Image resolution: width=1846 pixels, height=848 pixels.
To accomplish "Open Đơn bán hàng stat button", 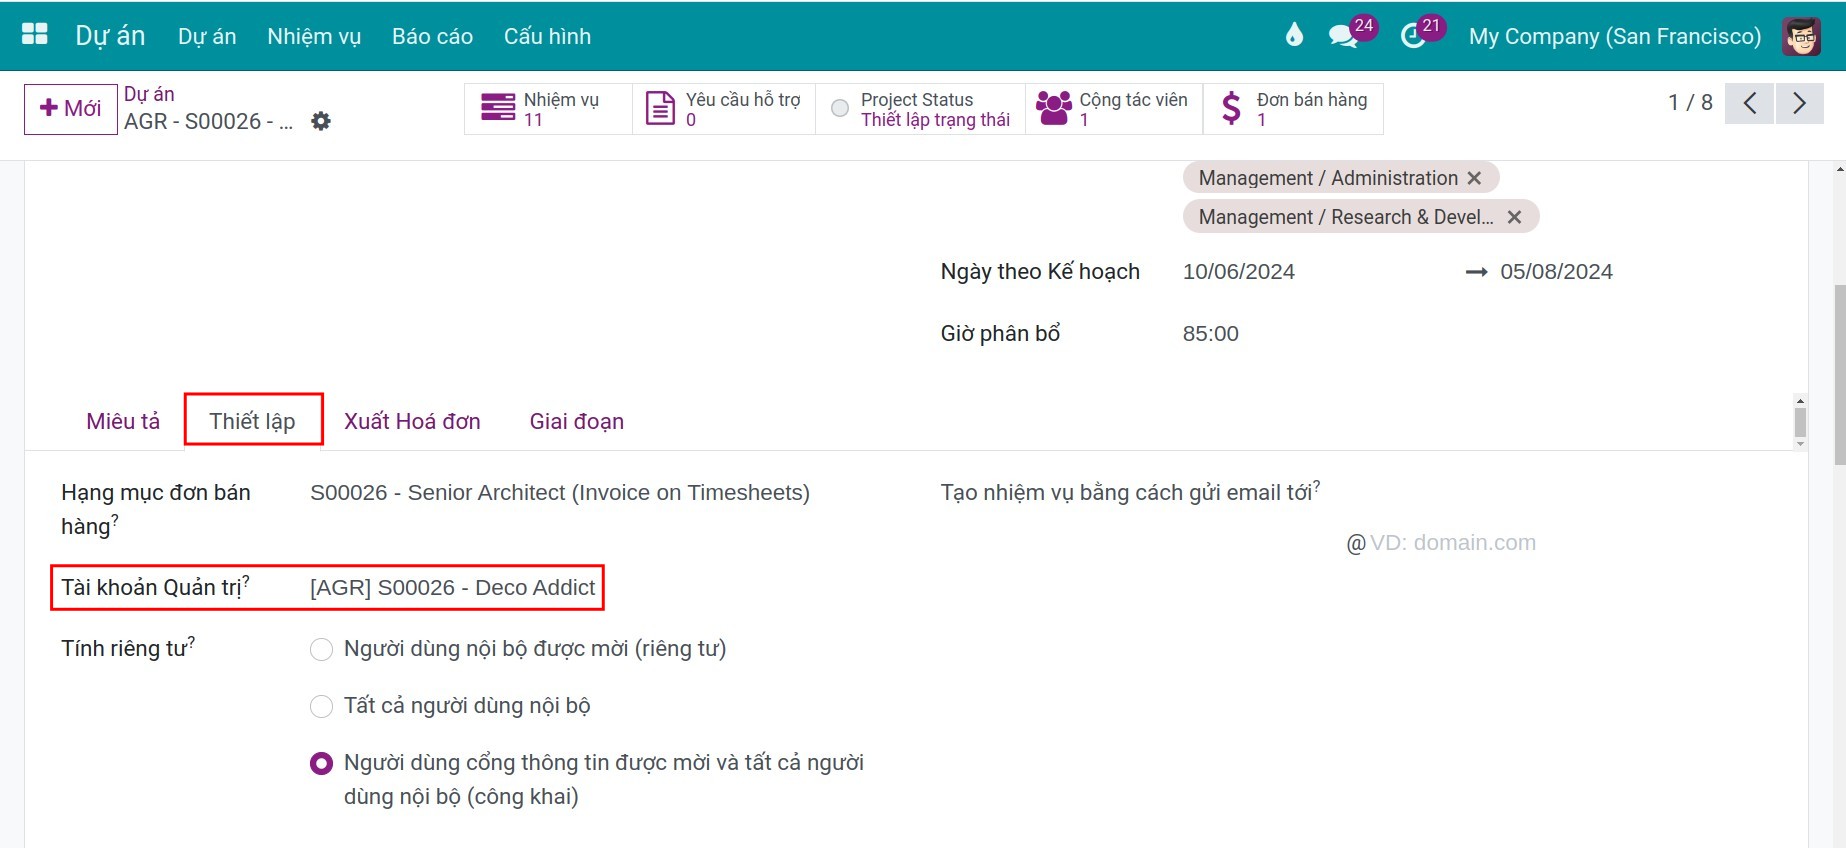I will point(1294,109).
